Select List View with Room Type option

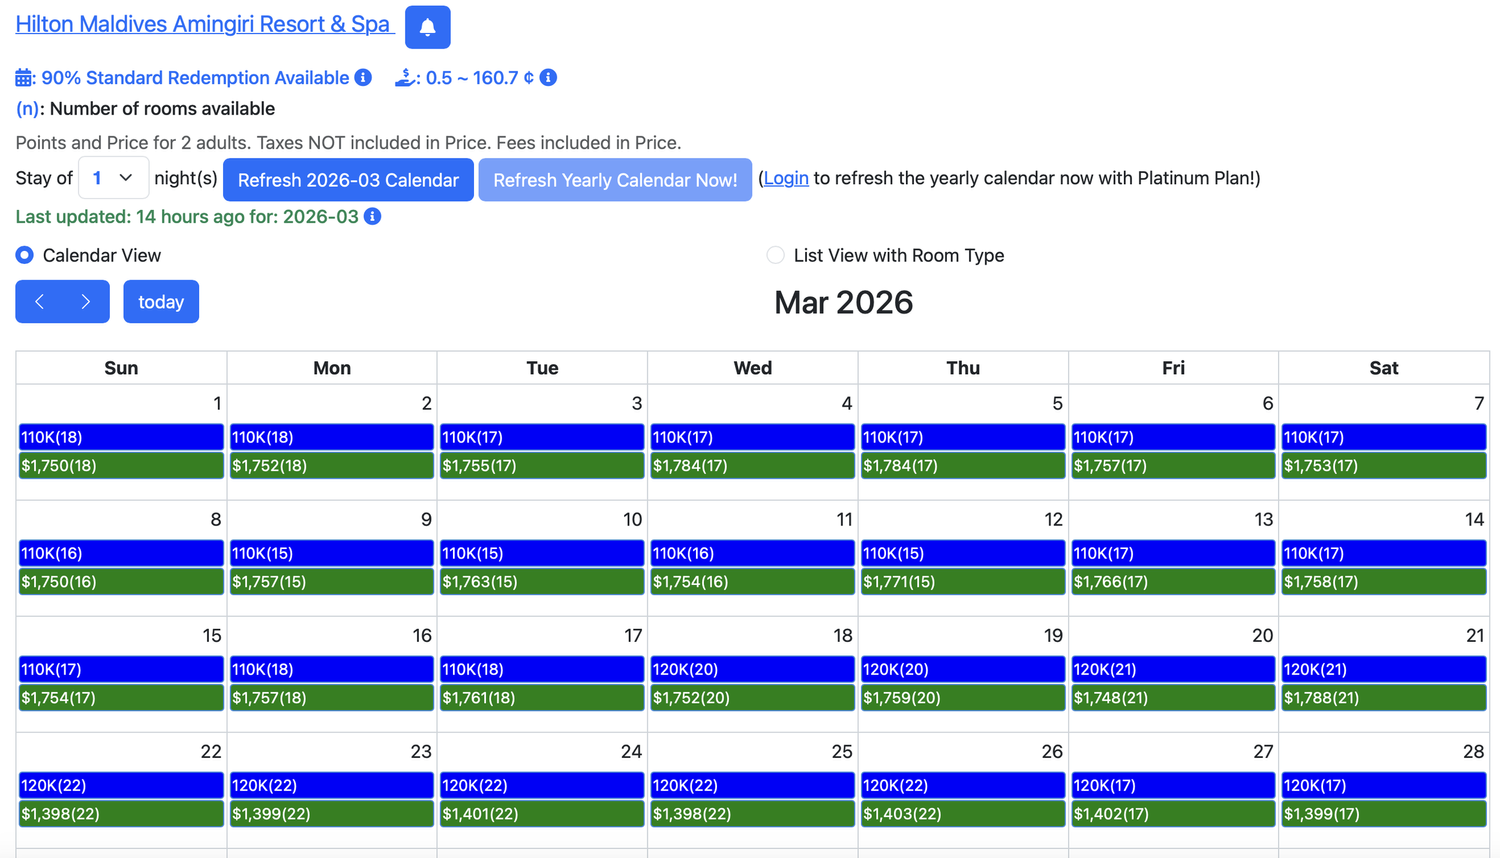775,256
